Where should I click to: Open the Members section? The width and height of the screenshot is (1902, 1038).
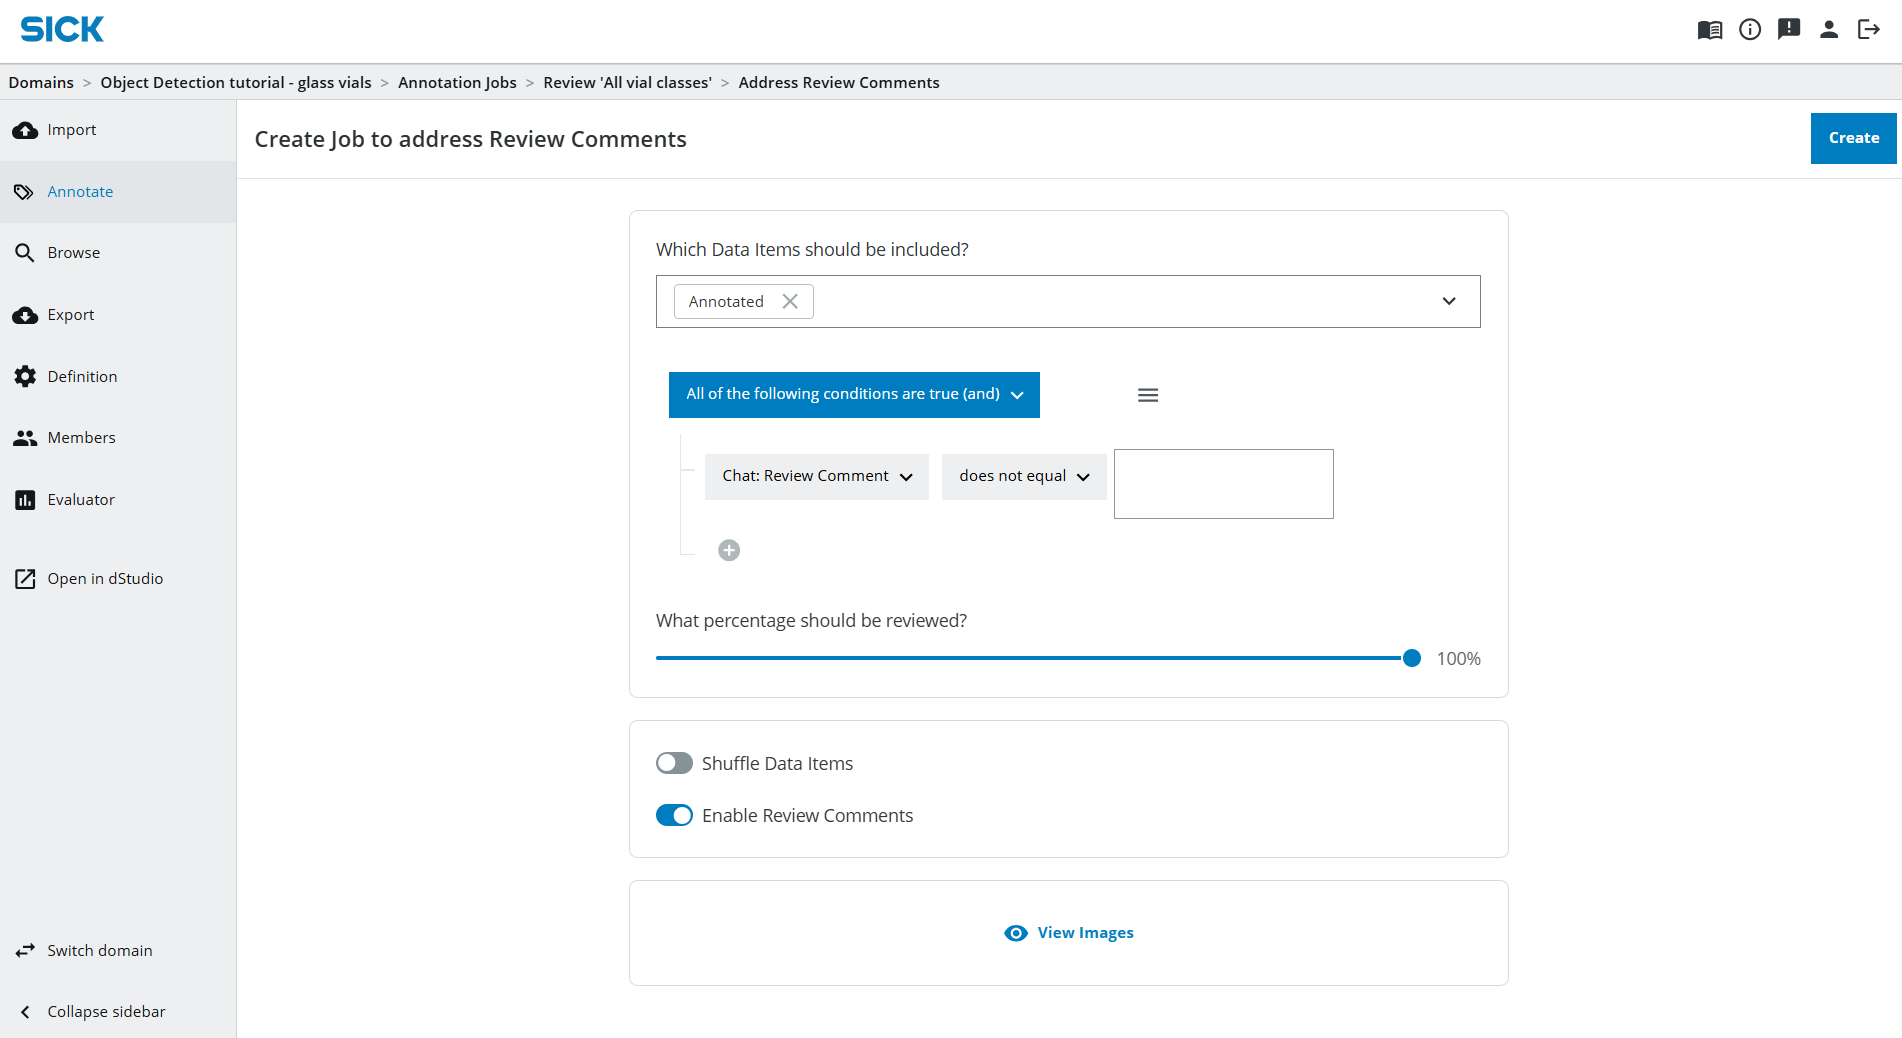[x=82, y=437]
